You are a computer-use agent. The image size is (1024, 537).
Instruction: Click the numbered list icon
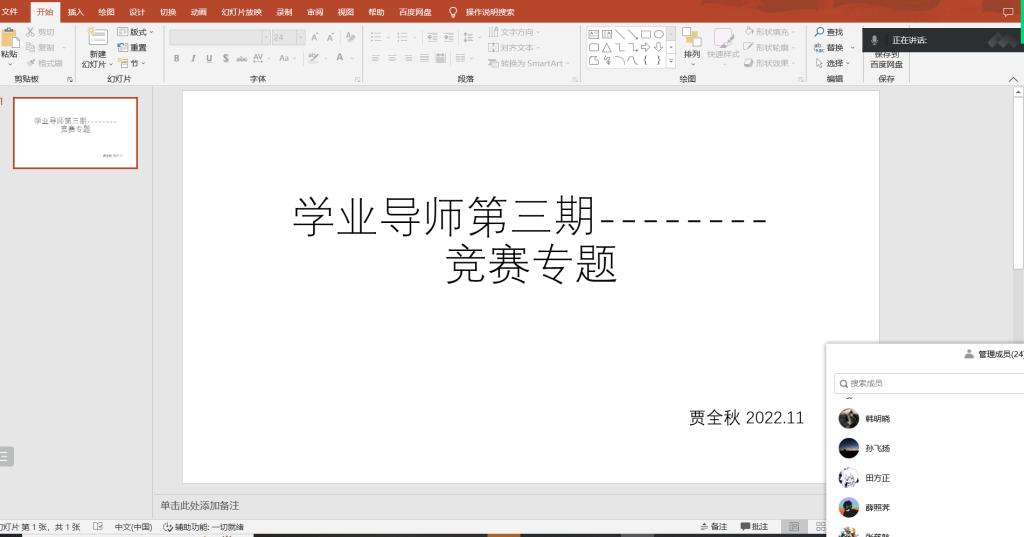coord(402,37)
